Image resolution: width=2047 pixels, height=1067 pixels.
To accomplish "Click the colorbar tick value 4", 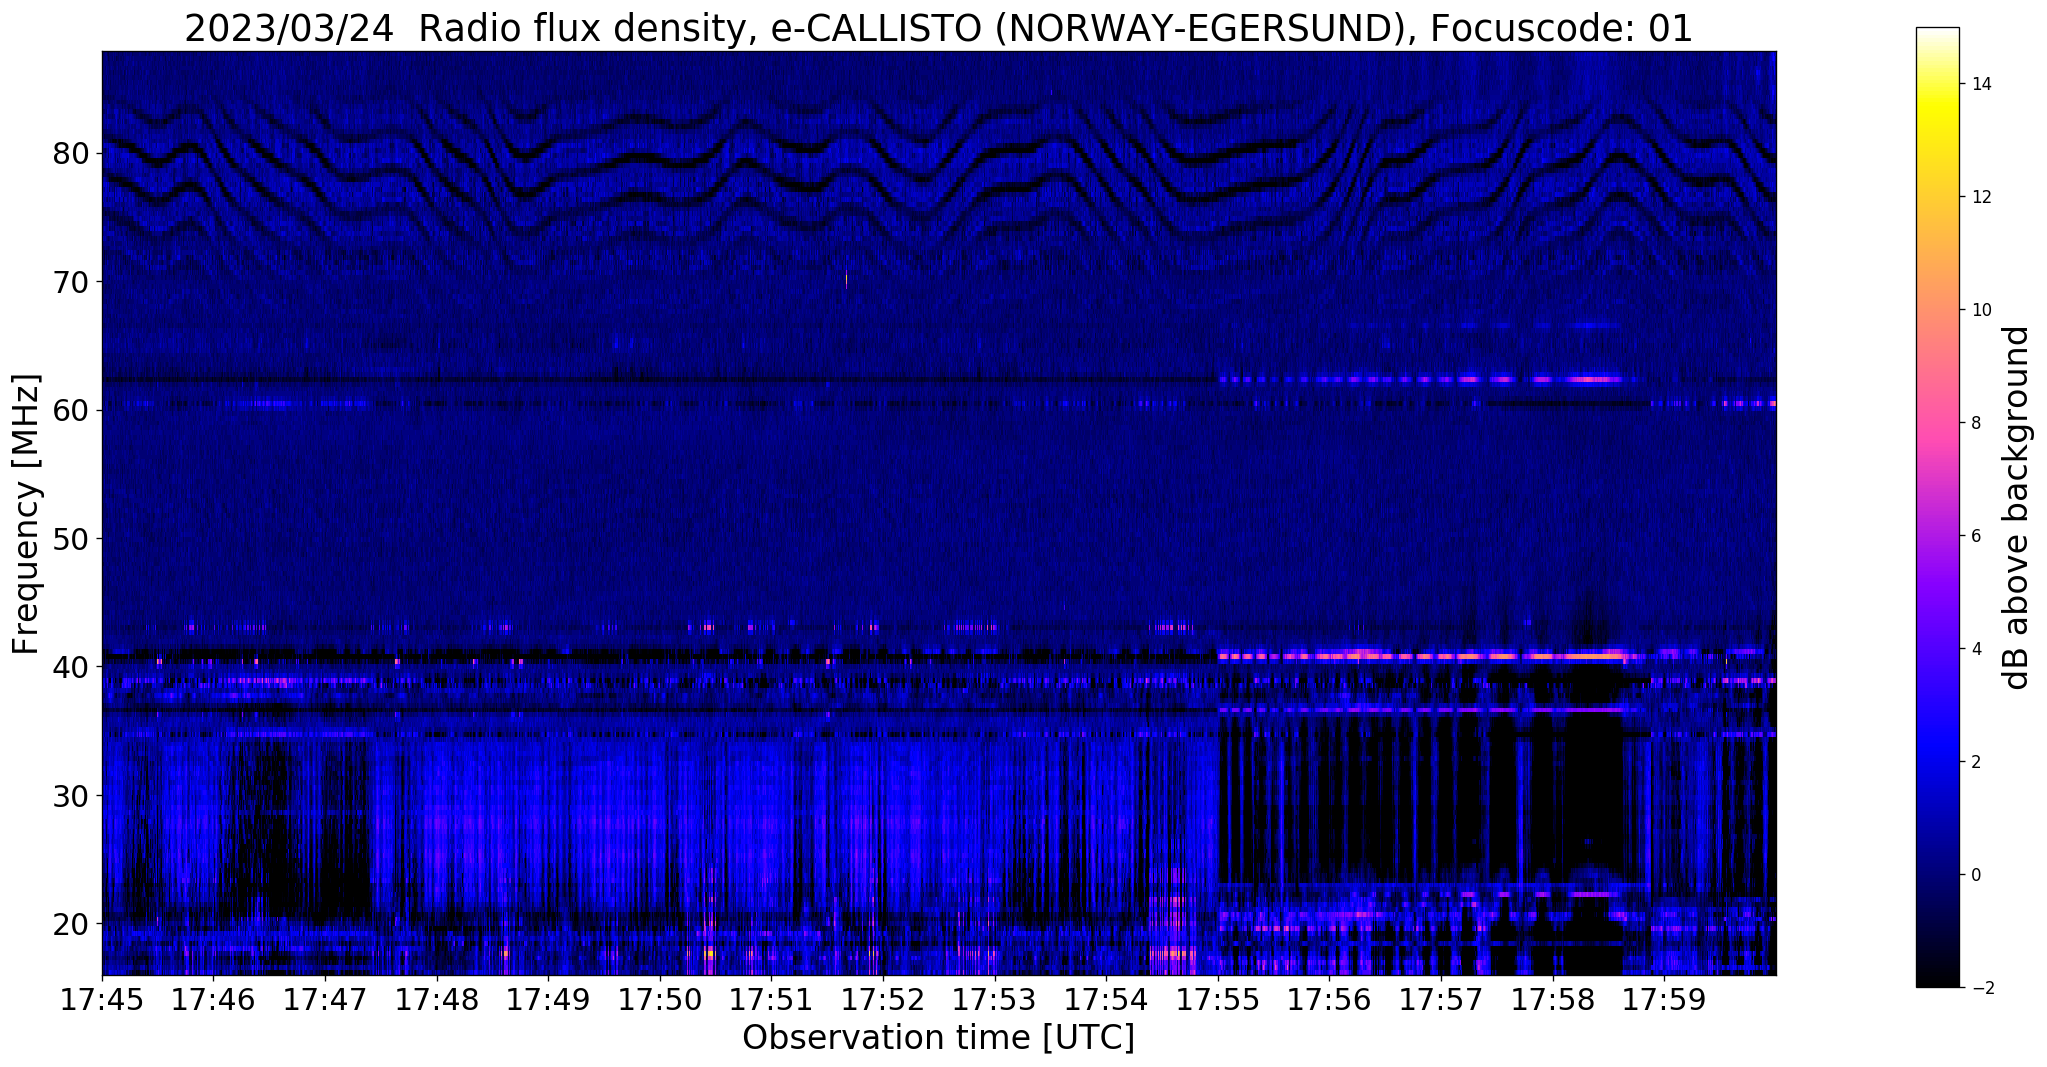I will click(1976, 649).
